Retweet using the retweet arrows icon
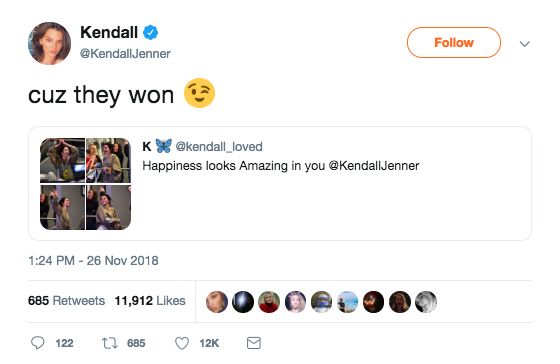 tap(109, 343)
